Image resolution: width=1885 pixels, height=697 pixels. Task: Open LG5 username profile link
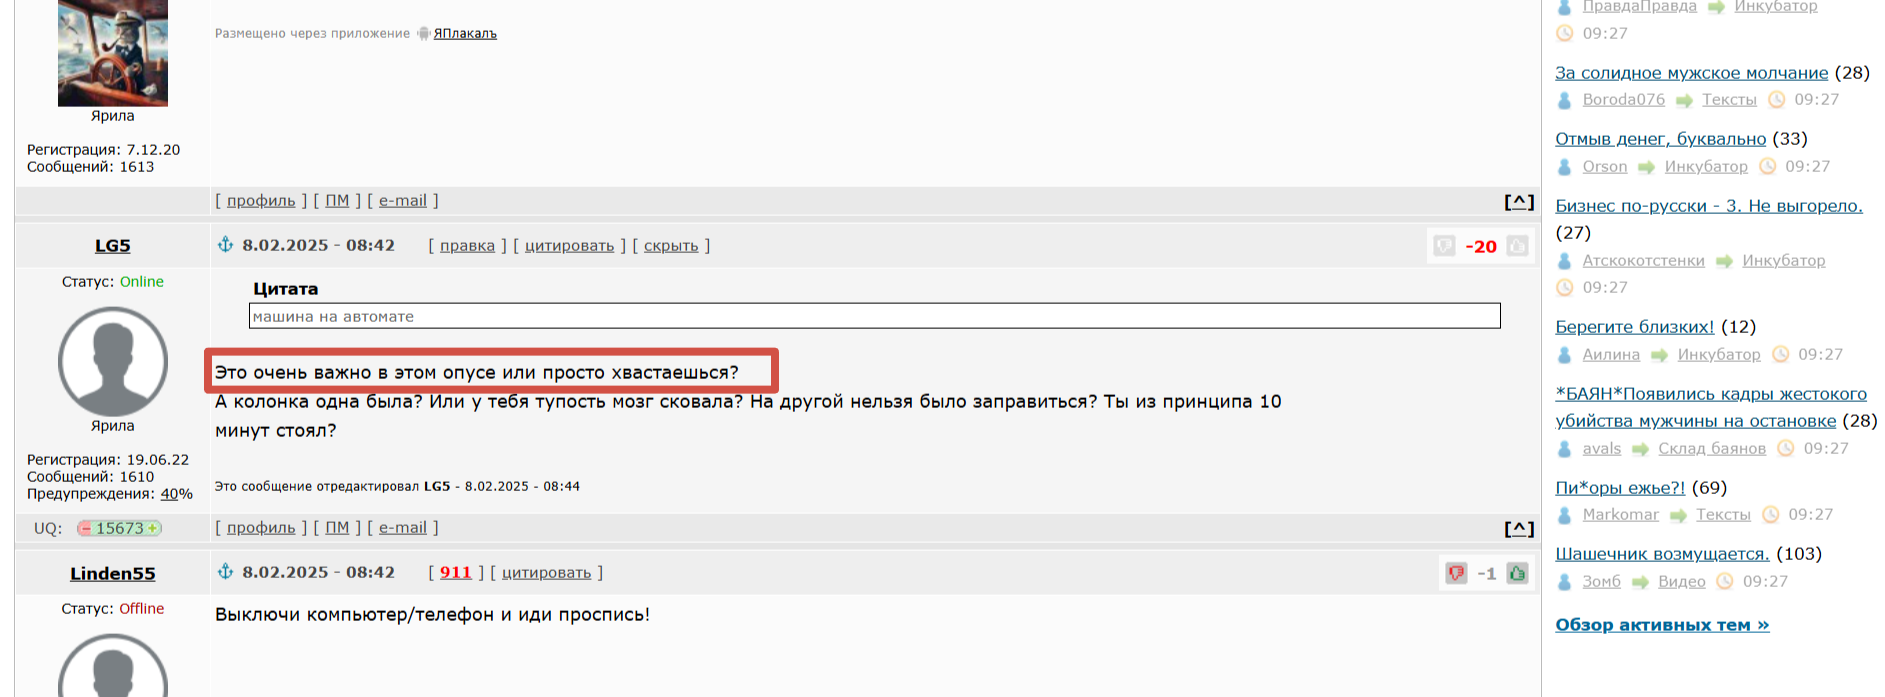(x=113, y=246)
